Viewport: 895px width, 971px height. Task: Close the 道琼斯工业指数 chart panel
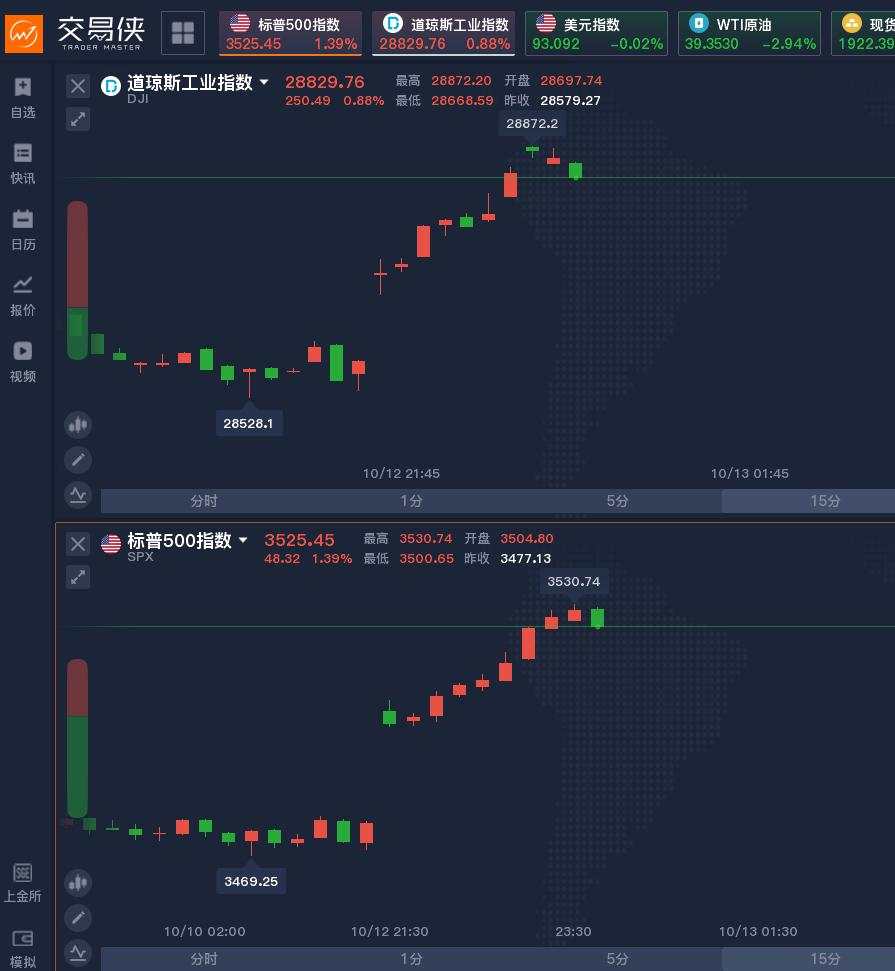click(78, 85)
